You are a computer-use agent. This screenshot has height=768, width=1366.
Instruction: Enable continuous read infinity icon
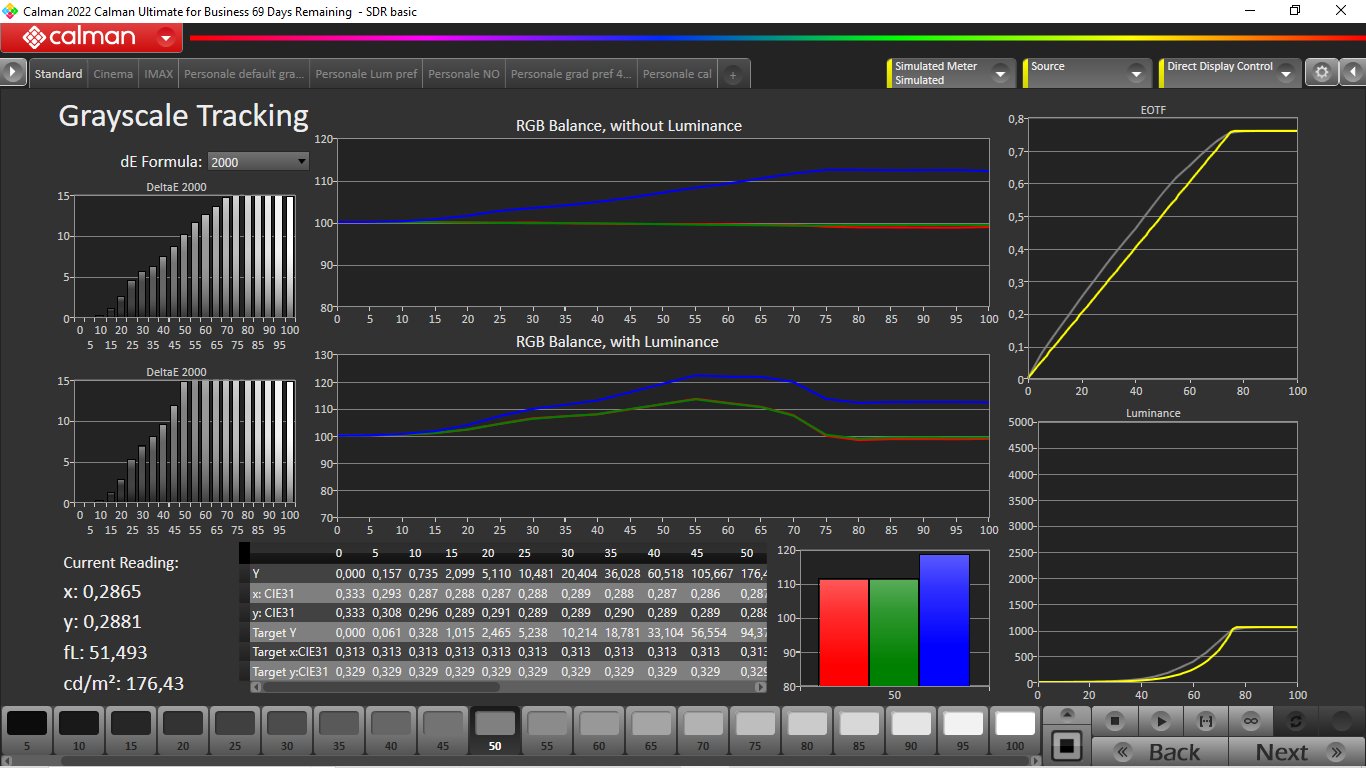click(x=1250, y=721)
